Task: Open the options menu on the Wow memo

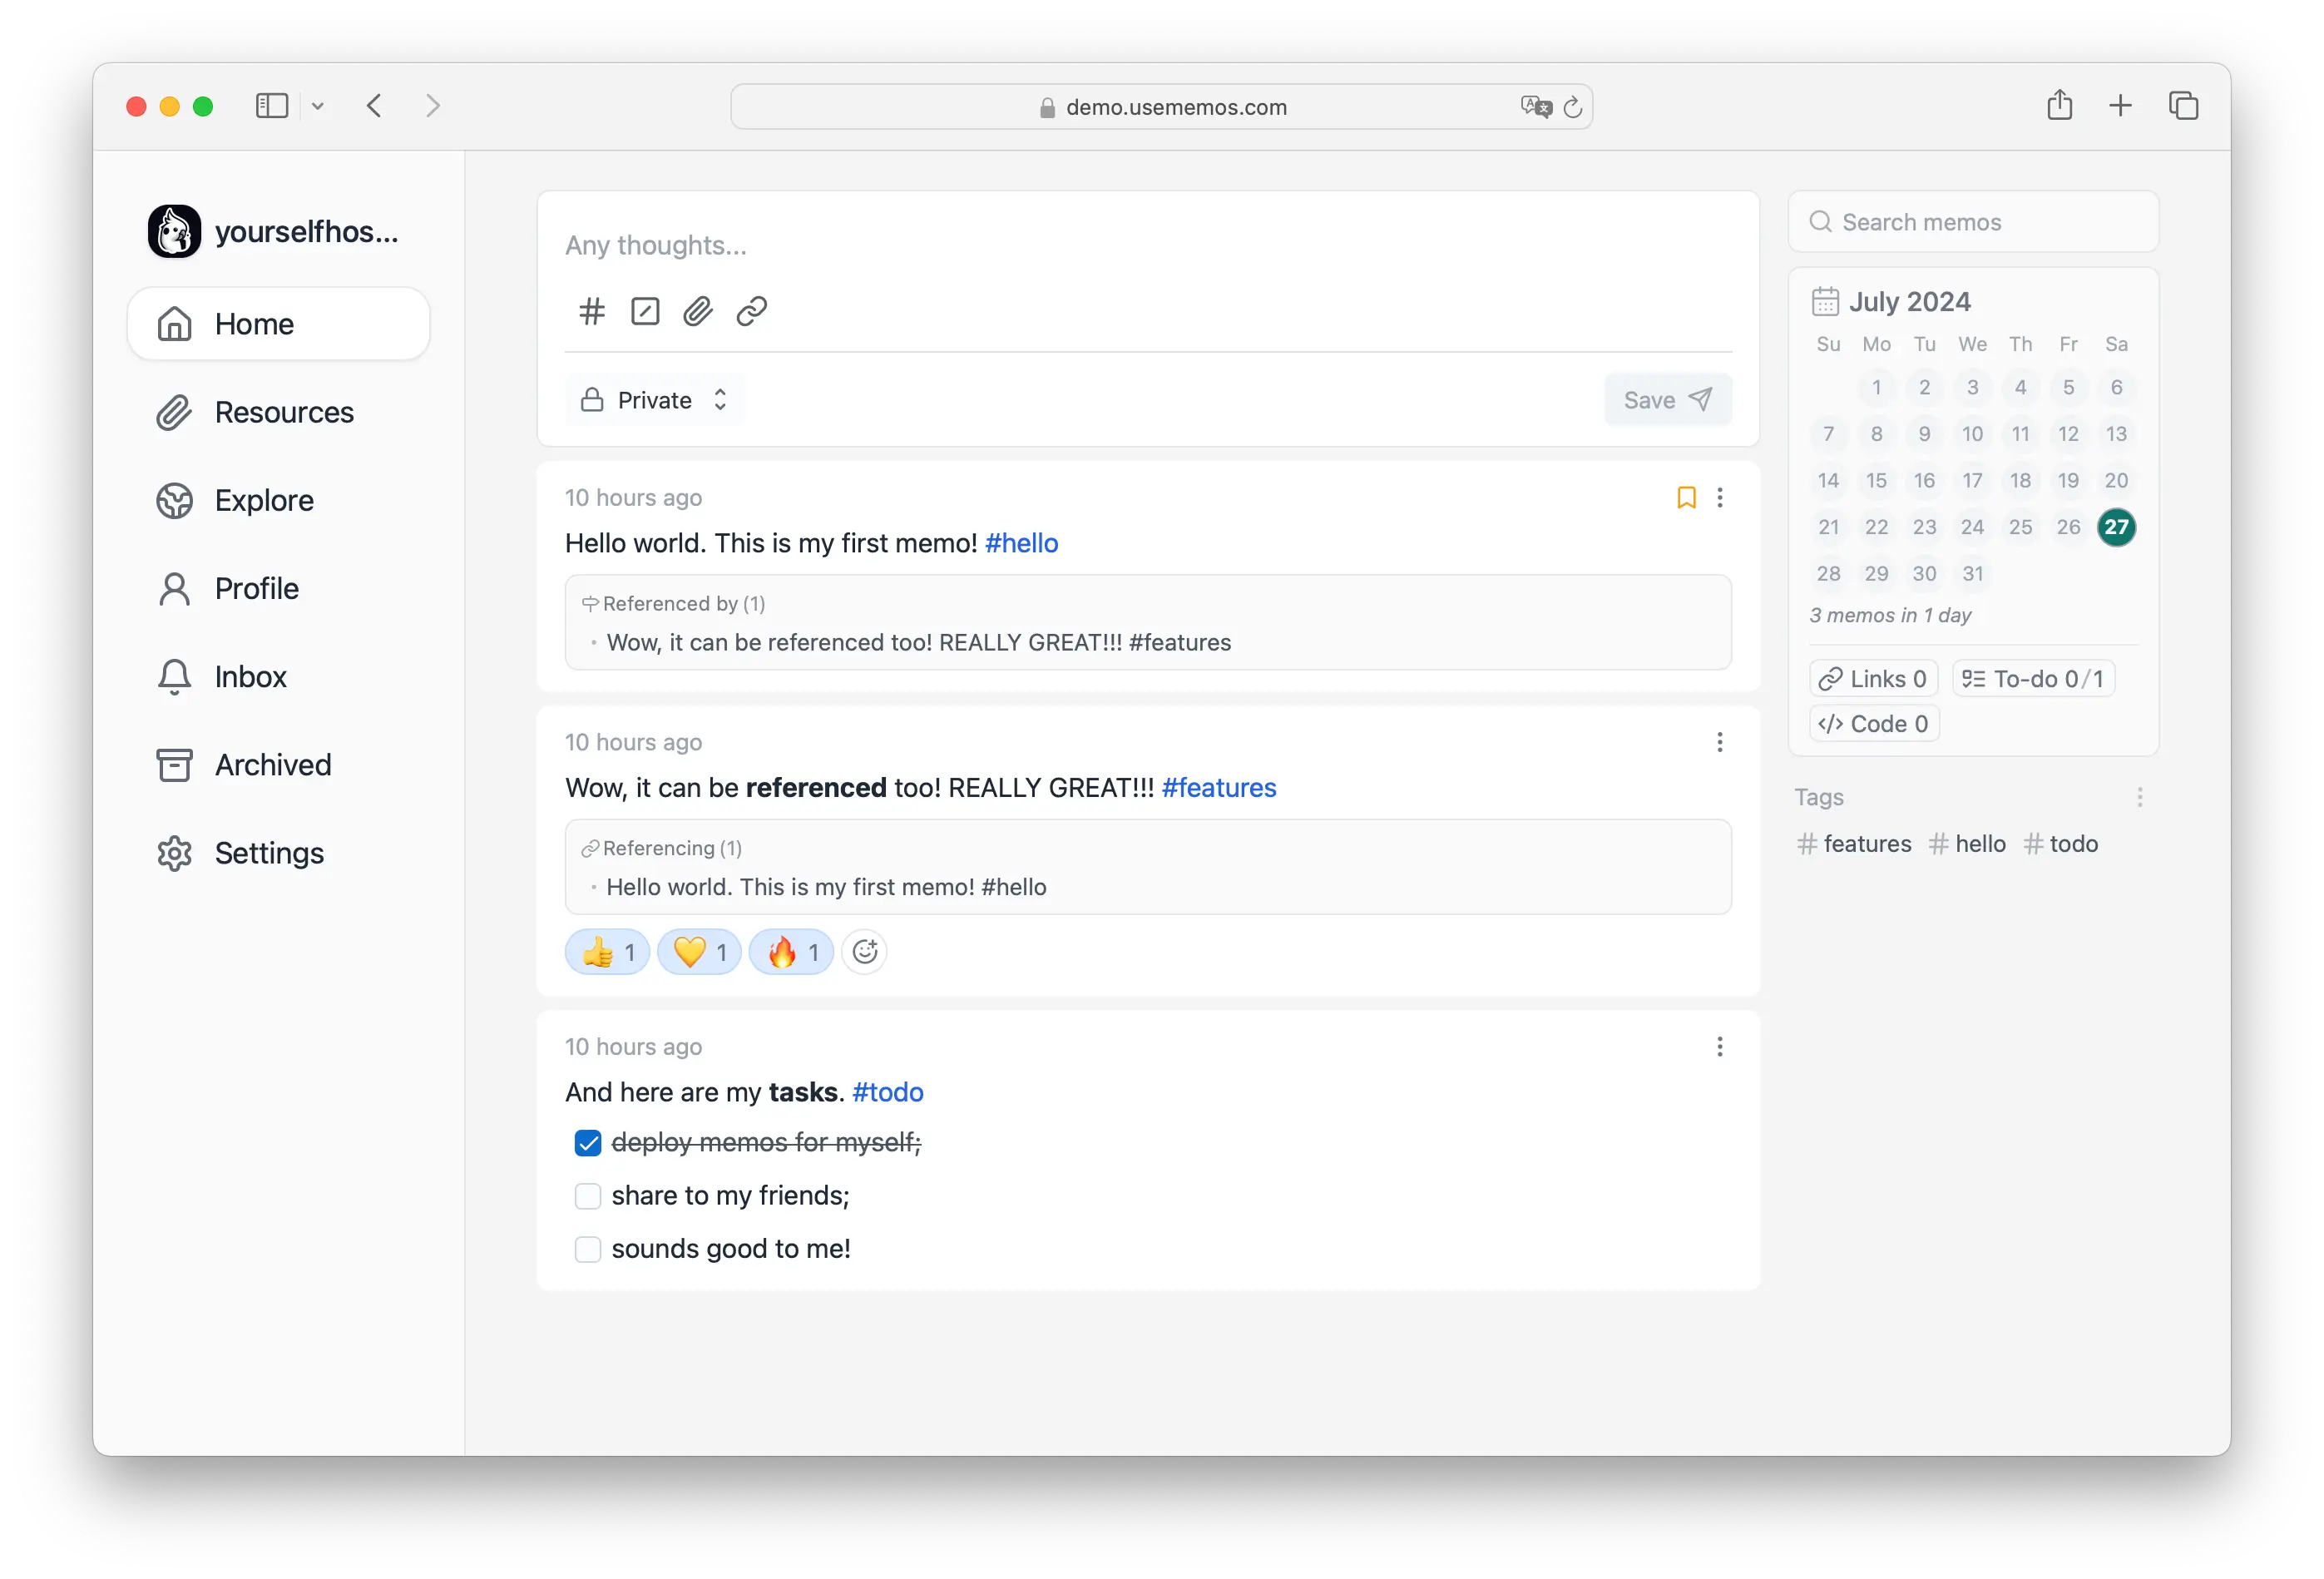Action: pyautogui.click(x=1719, y=742)
